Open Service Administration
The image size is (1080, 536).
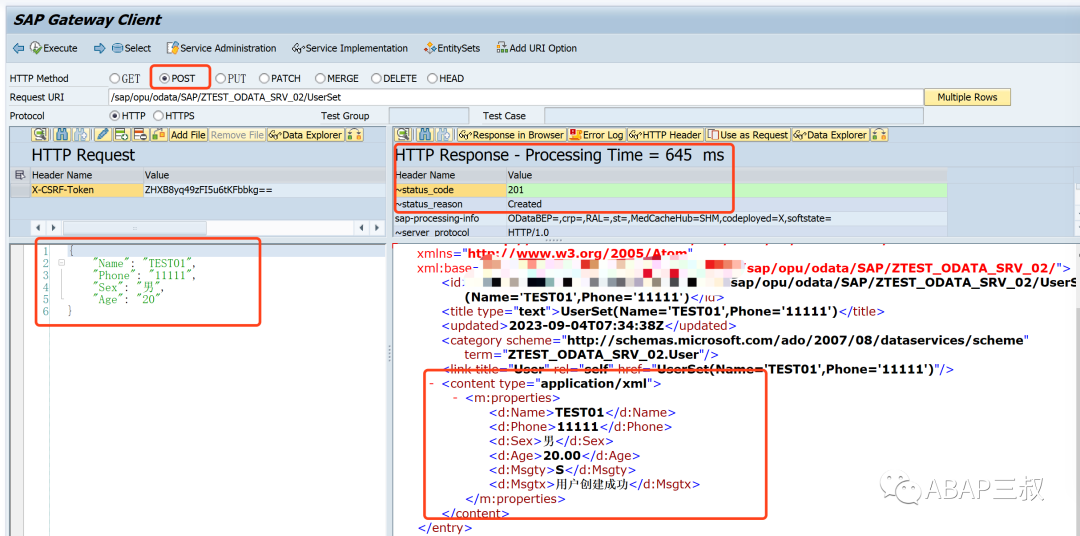click(x=222, y=48)
